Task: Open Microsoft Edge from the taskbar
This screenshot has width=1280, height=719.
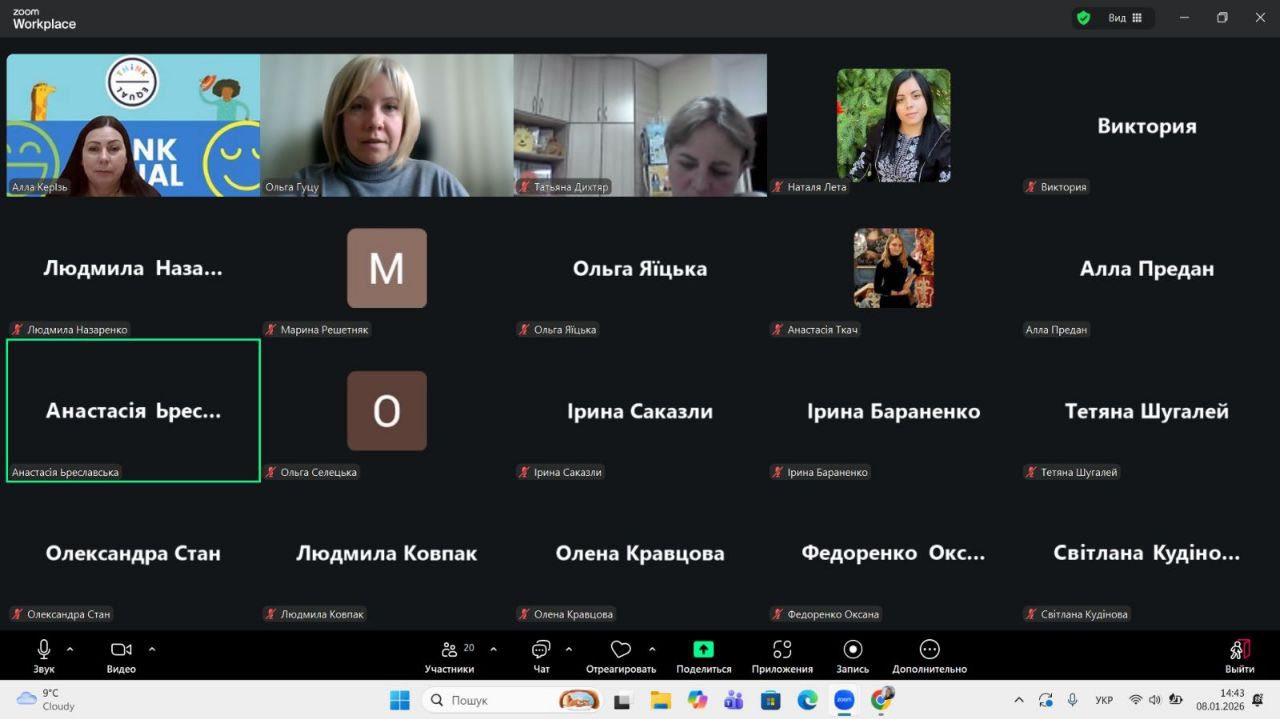Action: (807, 700)
